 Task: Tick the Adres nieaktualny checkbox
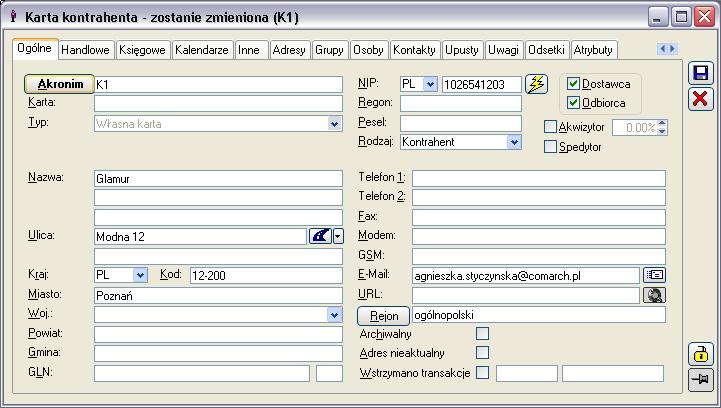point(482,353)
